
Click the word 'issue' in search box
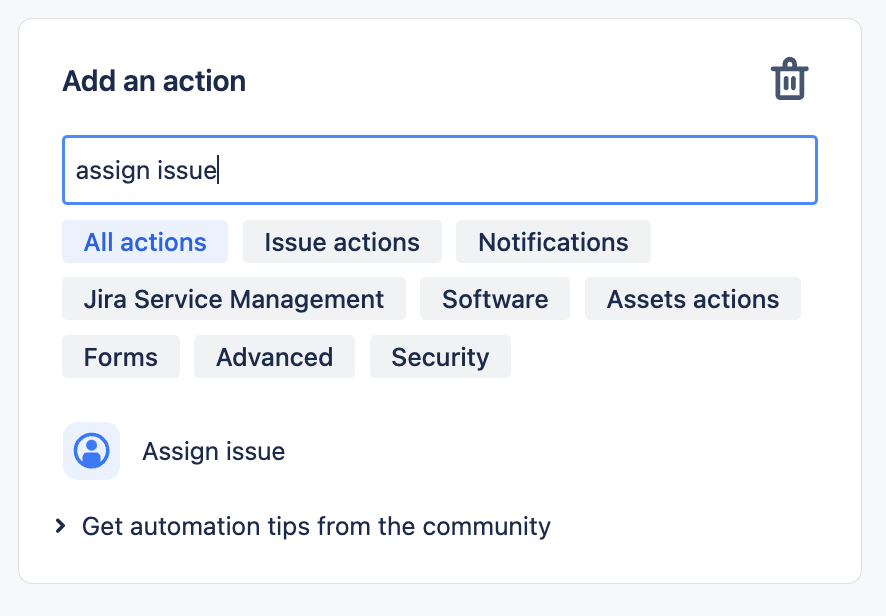point(188,171)
